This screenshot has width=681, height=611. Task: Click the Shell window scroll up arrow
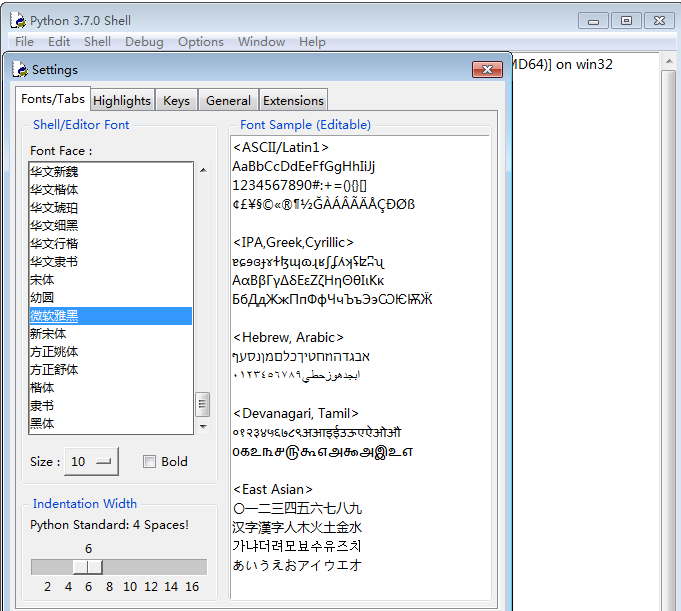(669, 62)
